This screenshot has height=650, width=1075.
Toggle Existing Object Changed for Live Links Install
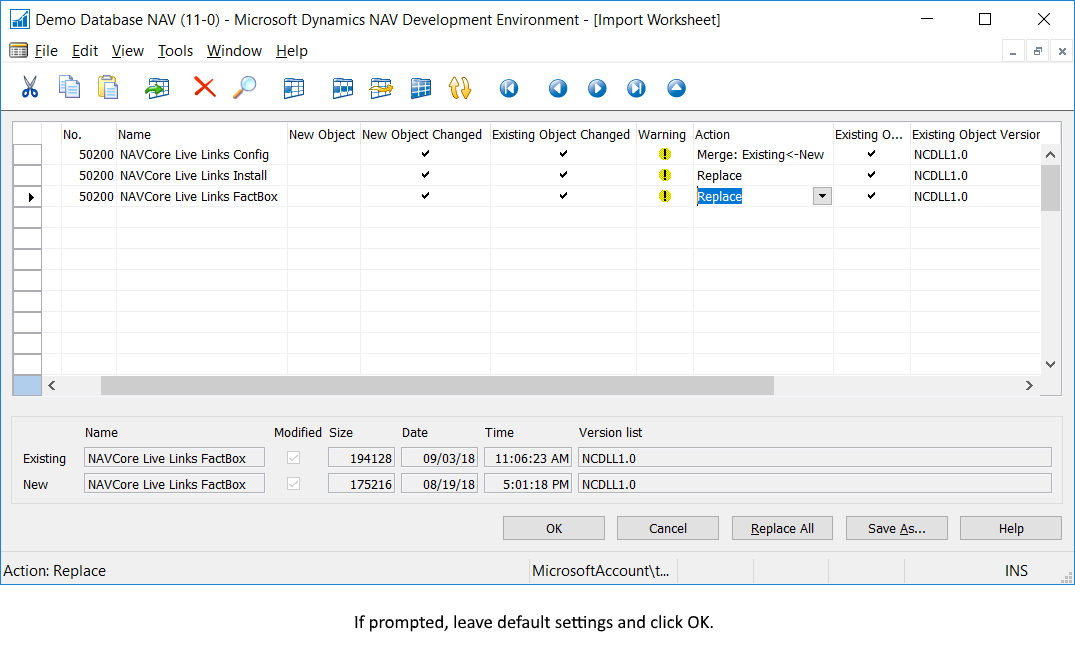(x=563, y=176)
